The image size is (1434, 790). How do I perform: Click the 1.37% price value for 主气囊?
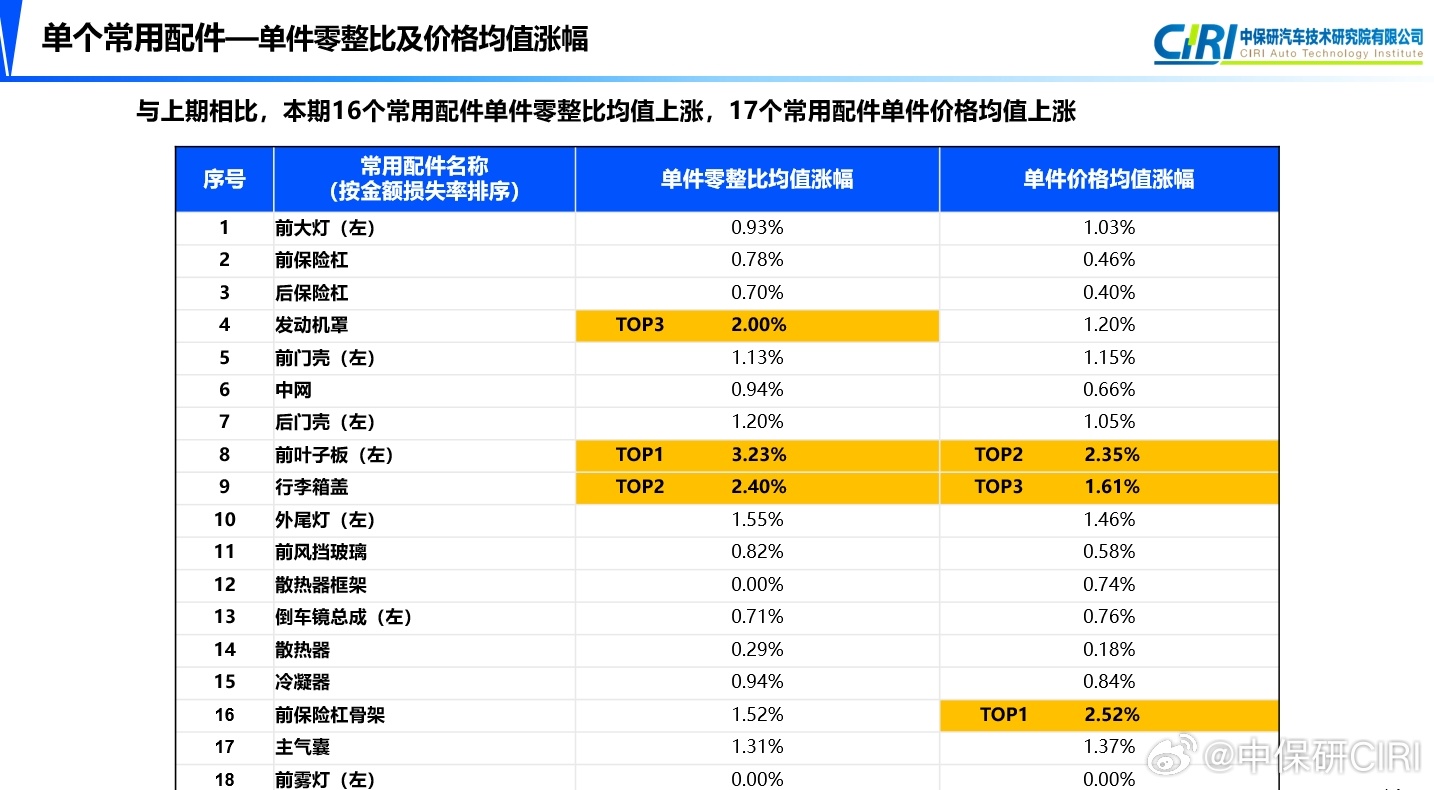coord(1109,747)
